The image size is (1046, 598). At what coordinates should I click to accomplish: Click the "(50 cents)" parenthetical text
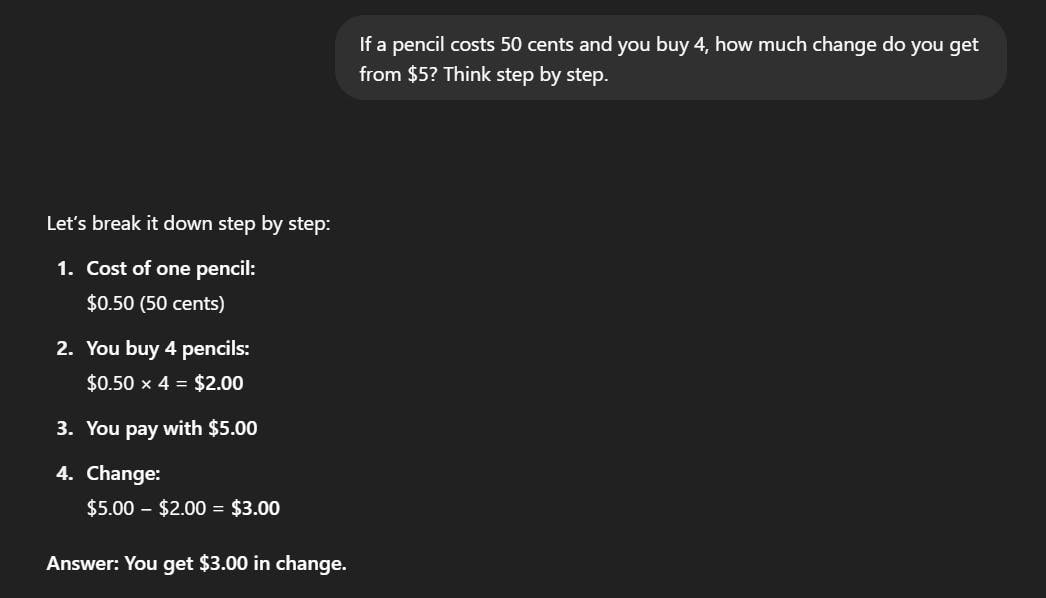tap(182, 303)
